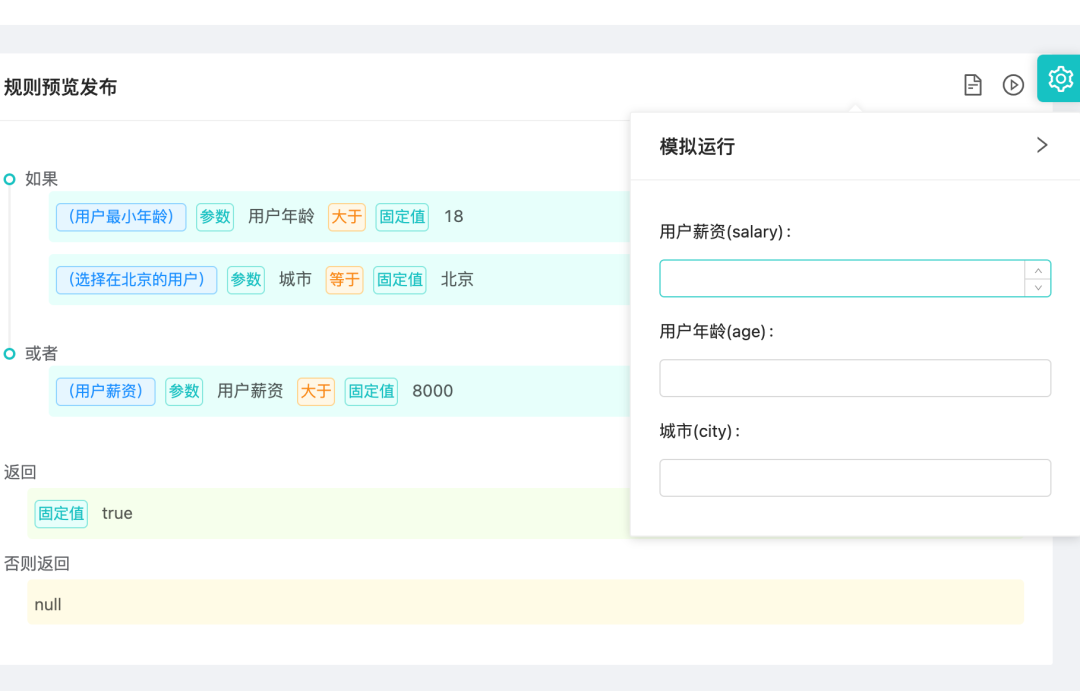Click the 固定值 tag next to 18

coord(401,217)
